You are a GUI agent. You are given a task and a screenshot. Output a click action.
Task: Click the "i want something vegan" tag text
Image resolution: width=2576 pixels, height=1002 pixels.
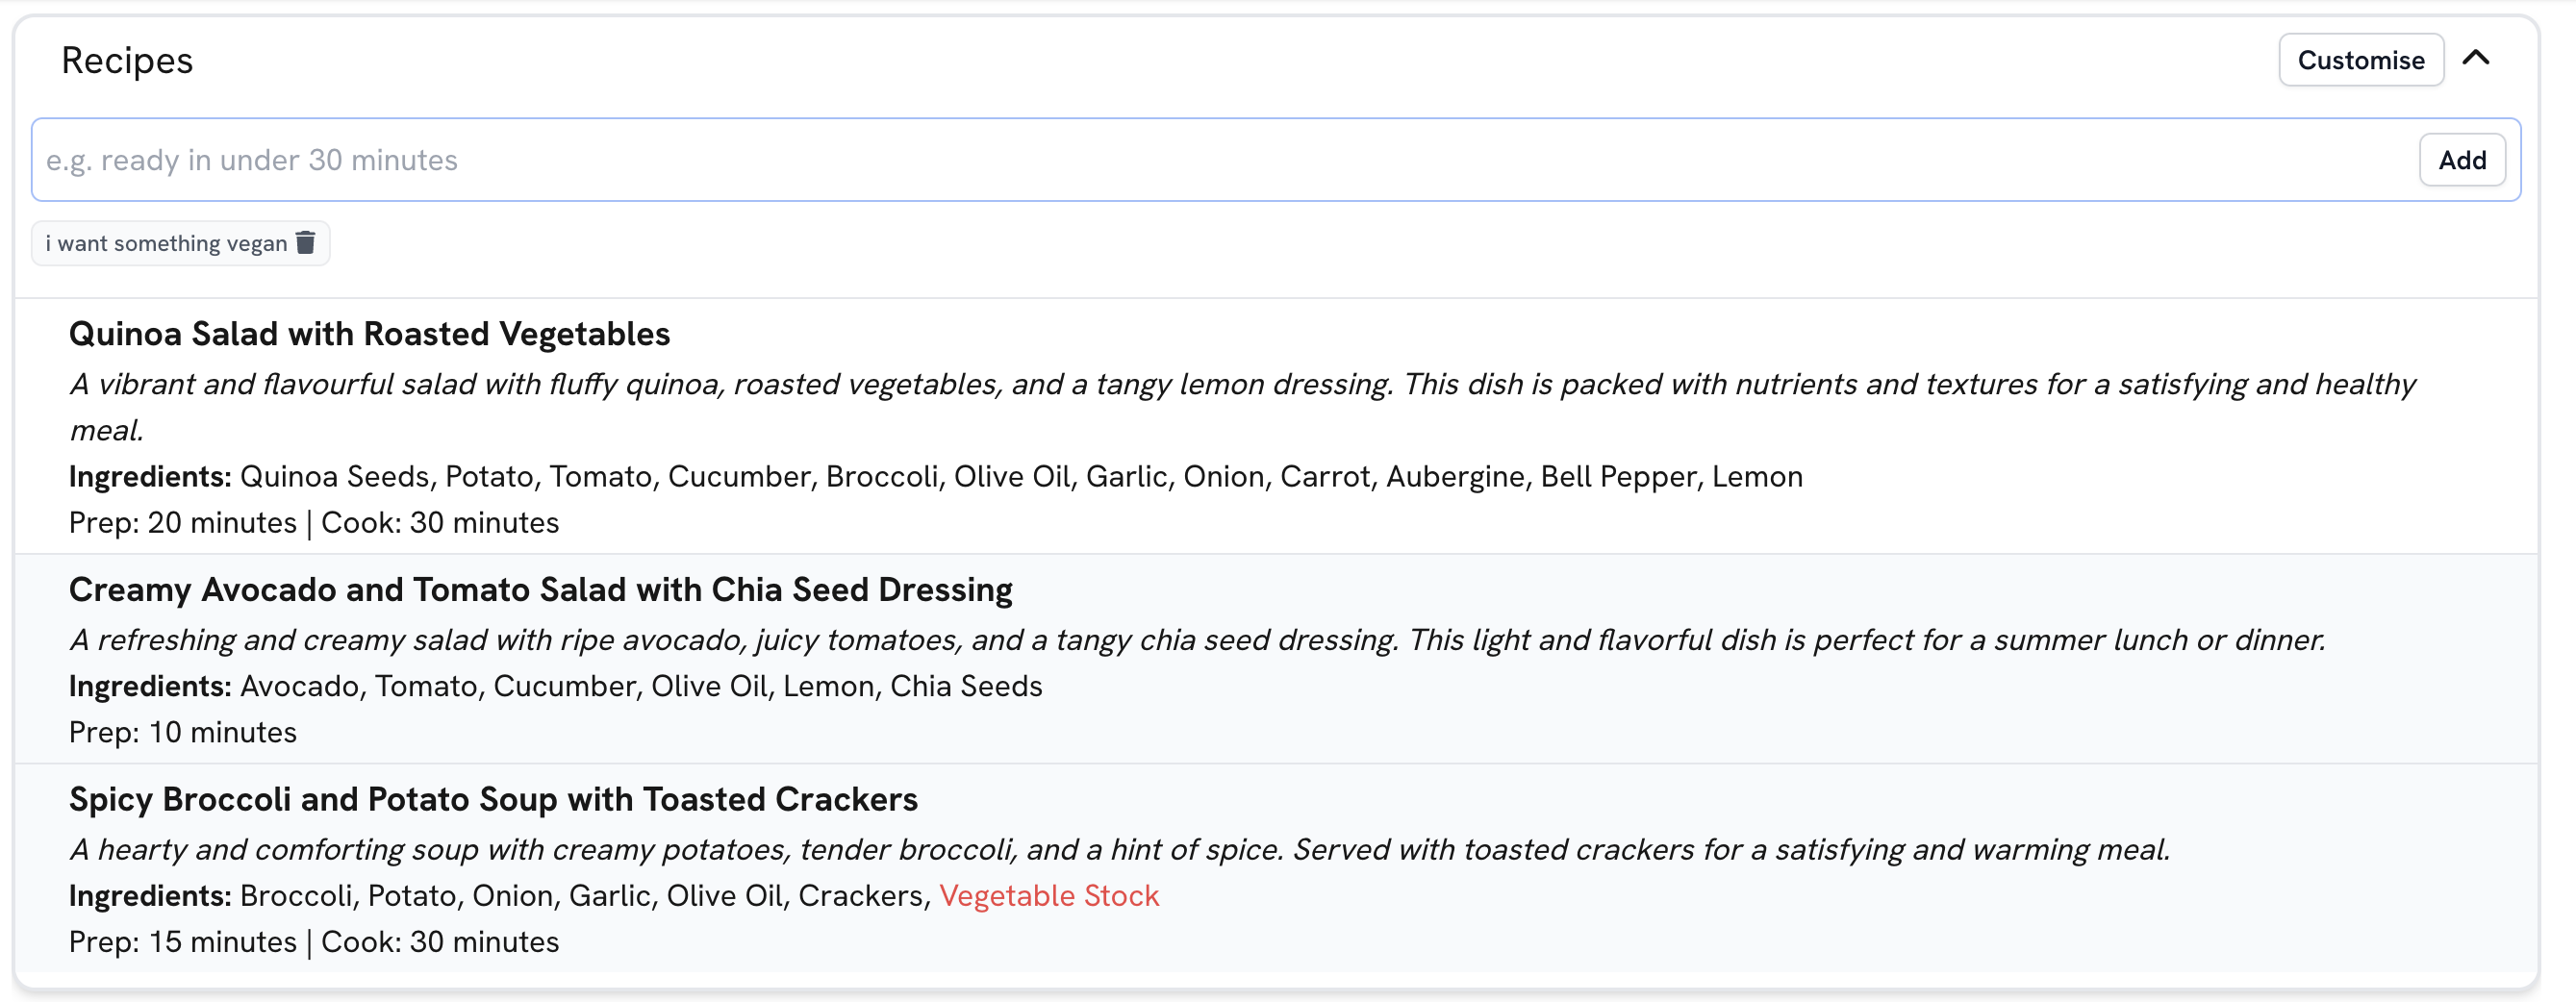click(x=166, y=244)
